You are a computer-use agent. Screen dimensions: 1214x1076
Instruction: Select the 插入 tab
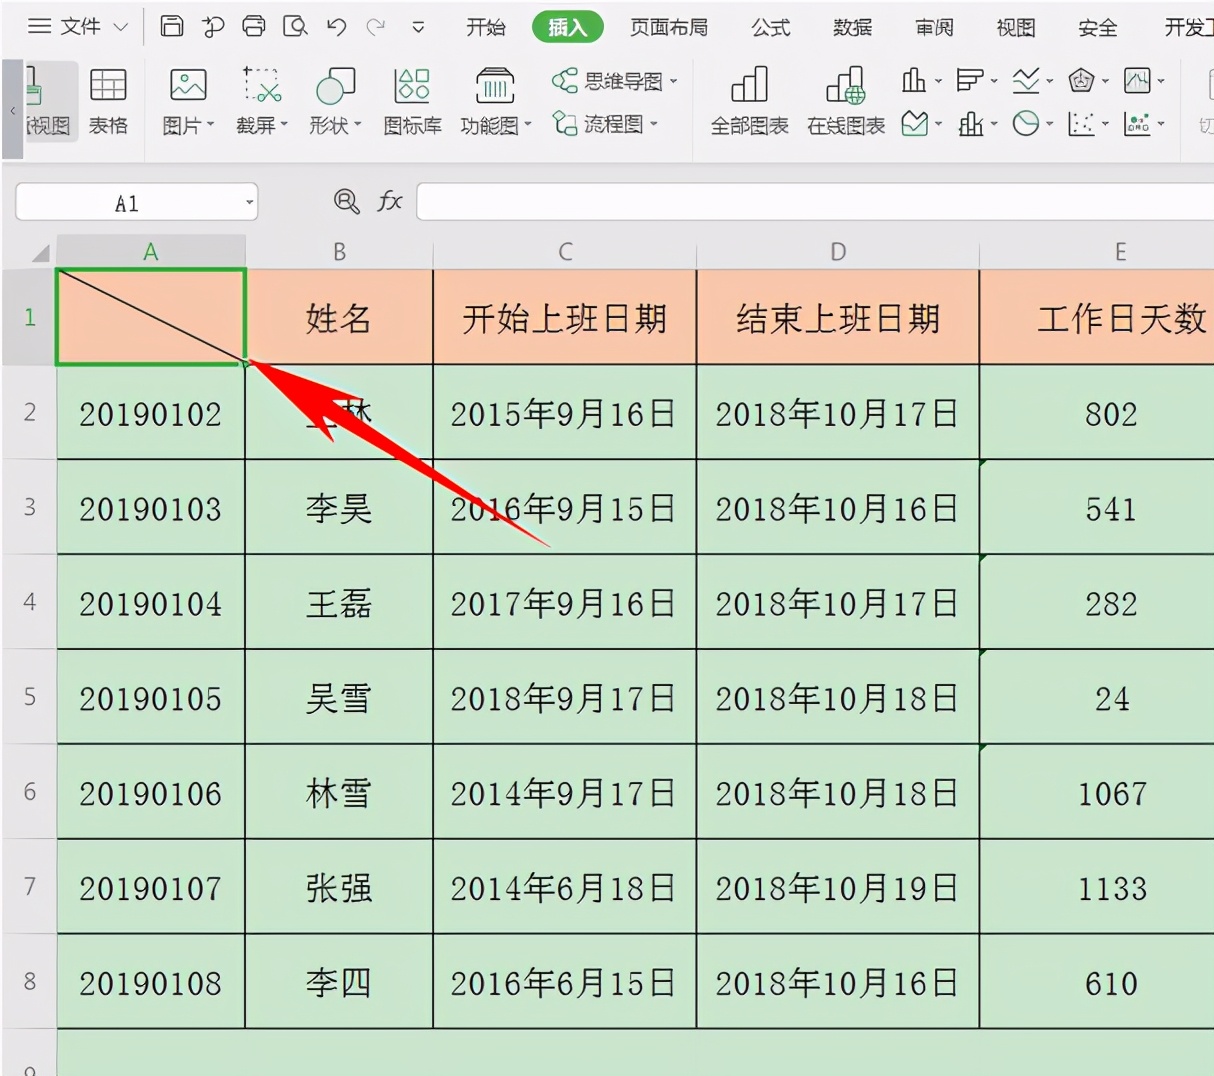pos(567,27)
